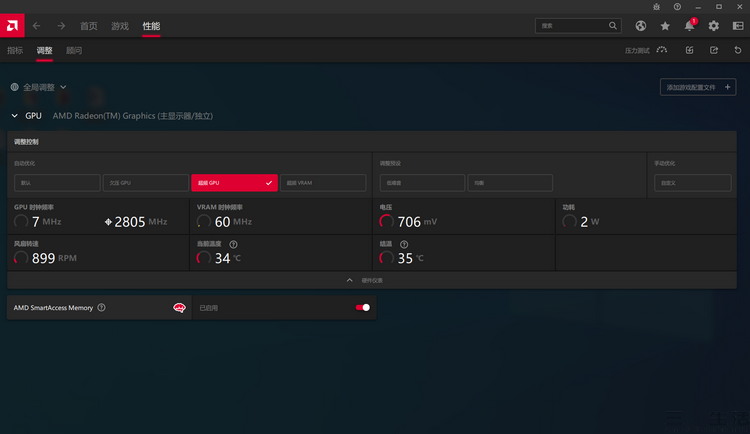Start the stress test gauge icon

tap(662, 50)
